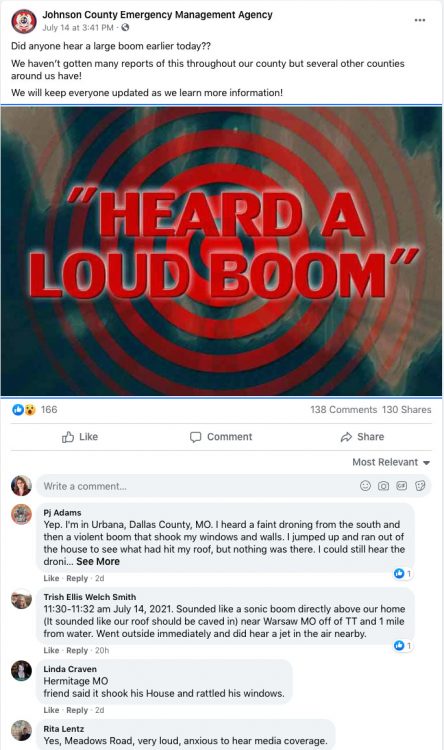The height and width of the screenshot is (750, 444).
Task: Insert an emoji in the comment box
Action: (365, 486)
